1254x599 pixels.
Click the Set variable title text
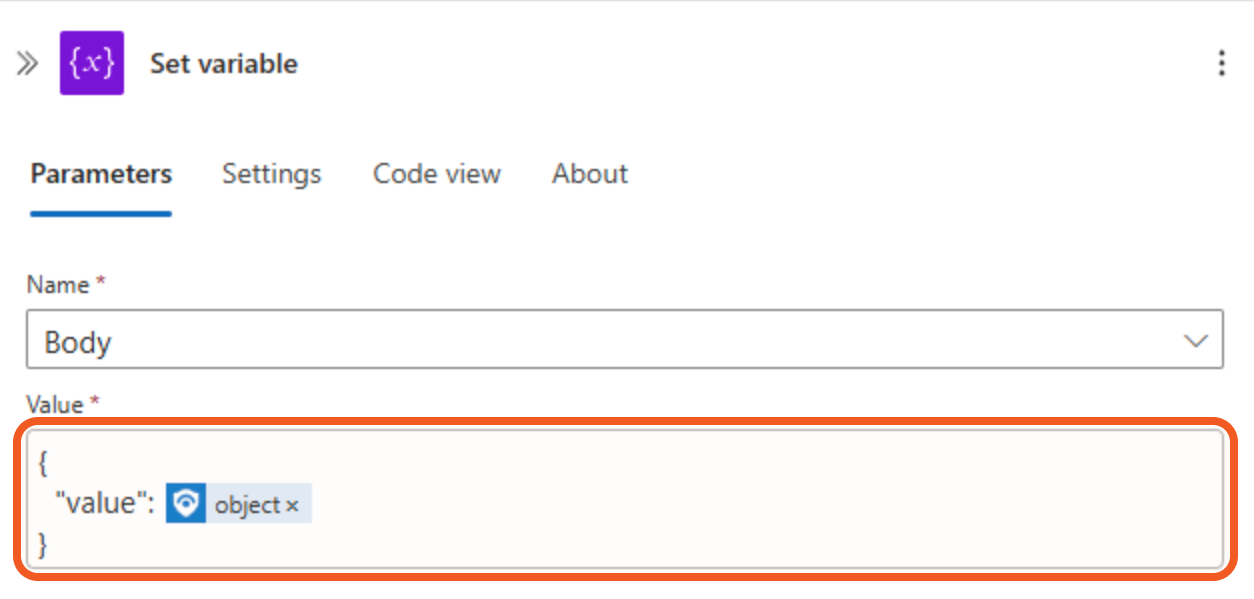click(223, 64)
